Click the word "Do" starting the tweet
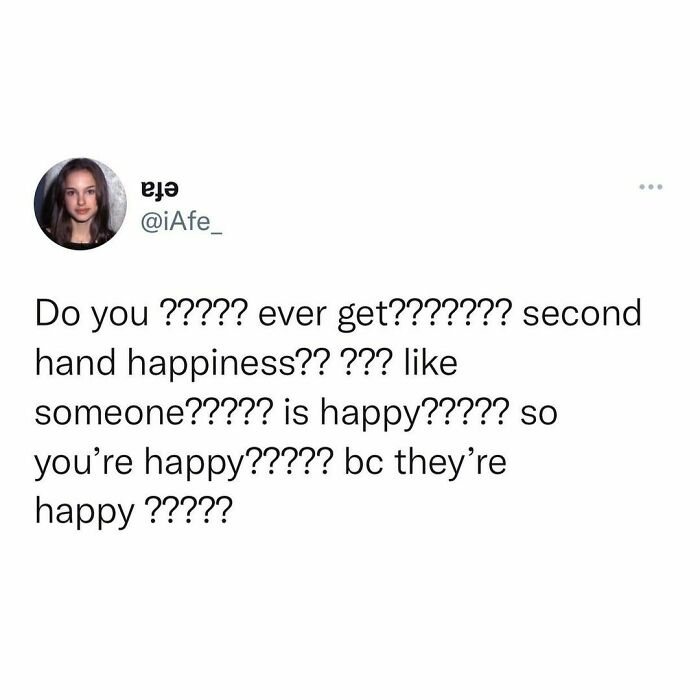This screenshot has width=700, height=700. [x=57, y=313]
